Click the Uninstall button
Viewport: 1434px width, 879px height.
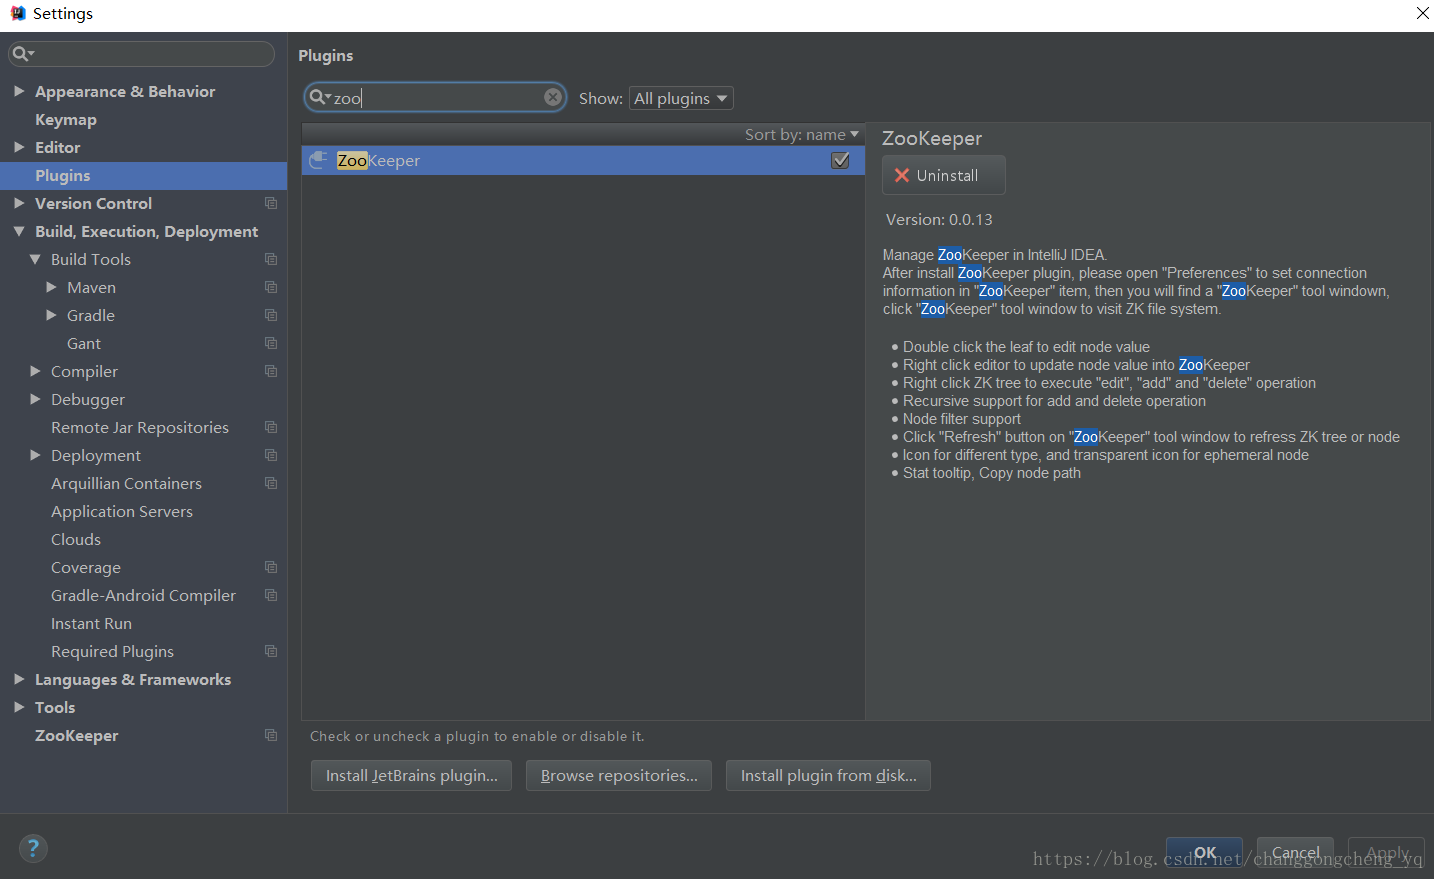(943, 175)
